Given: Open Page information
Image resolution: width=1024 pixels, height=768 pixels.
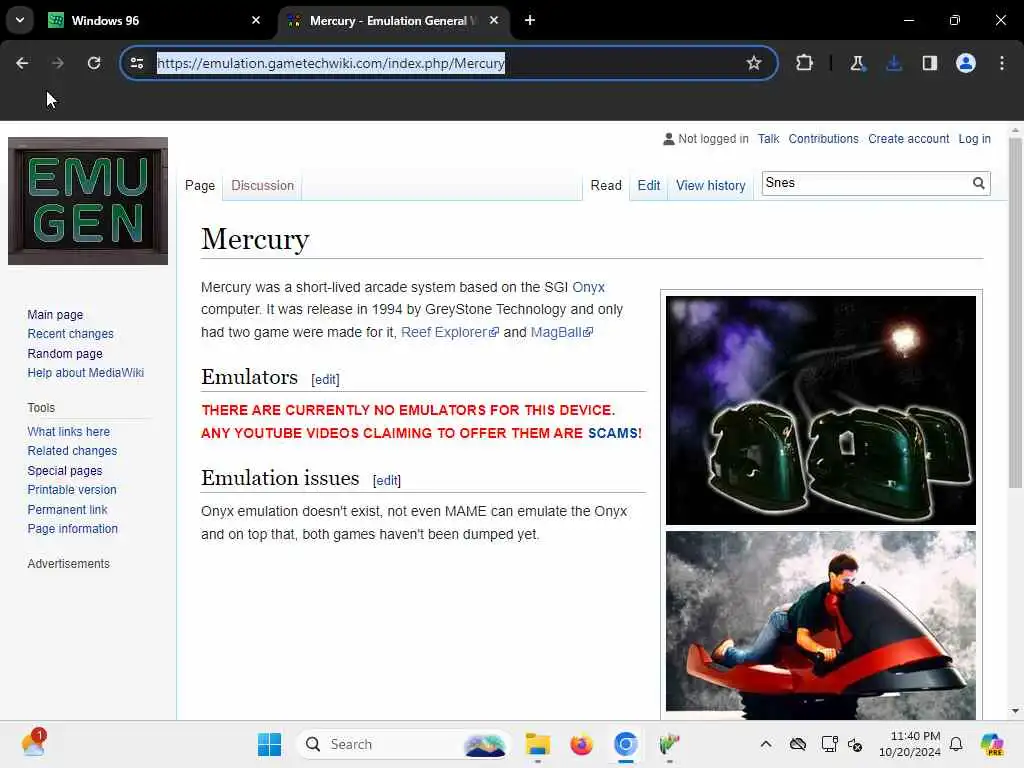Looking at the screenshot, I should pos(72,529).
